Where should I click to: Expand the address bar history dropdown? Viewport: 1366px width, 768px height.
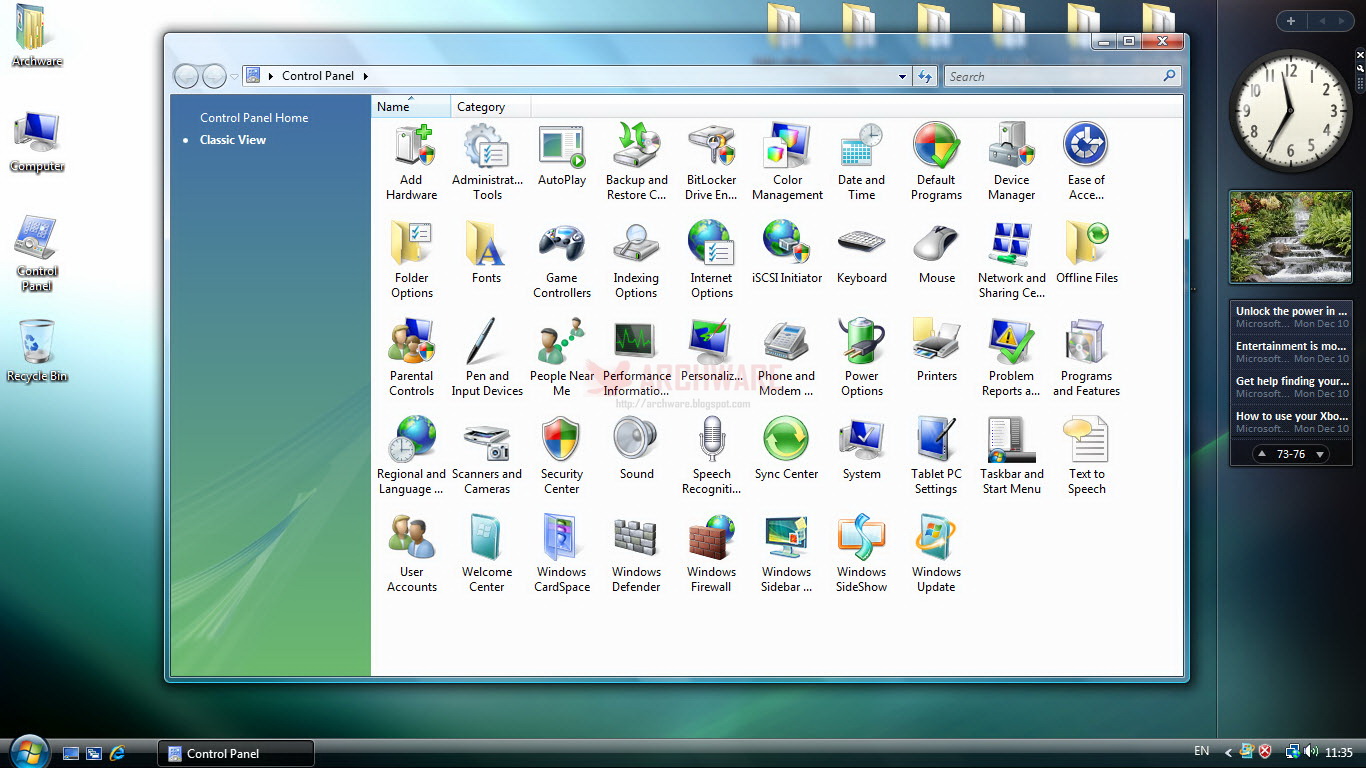pyautogui.click(x=902, y=76)
